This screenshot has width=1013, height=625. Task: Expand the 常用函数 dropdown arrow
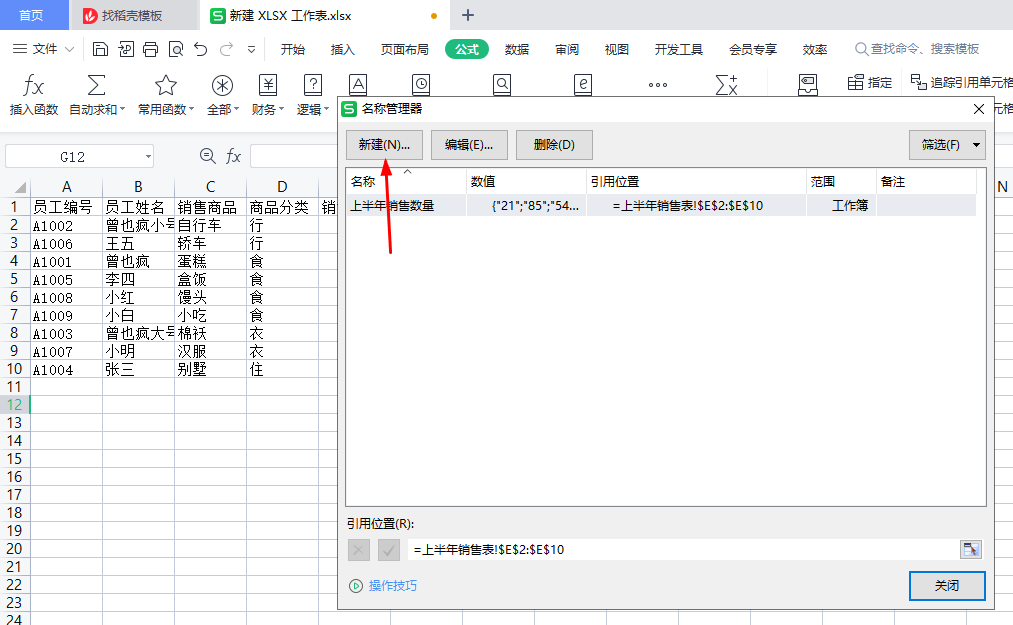(191, 109)
